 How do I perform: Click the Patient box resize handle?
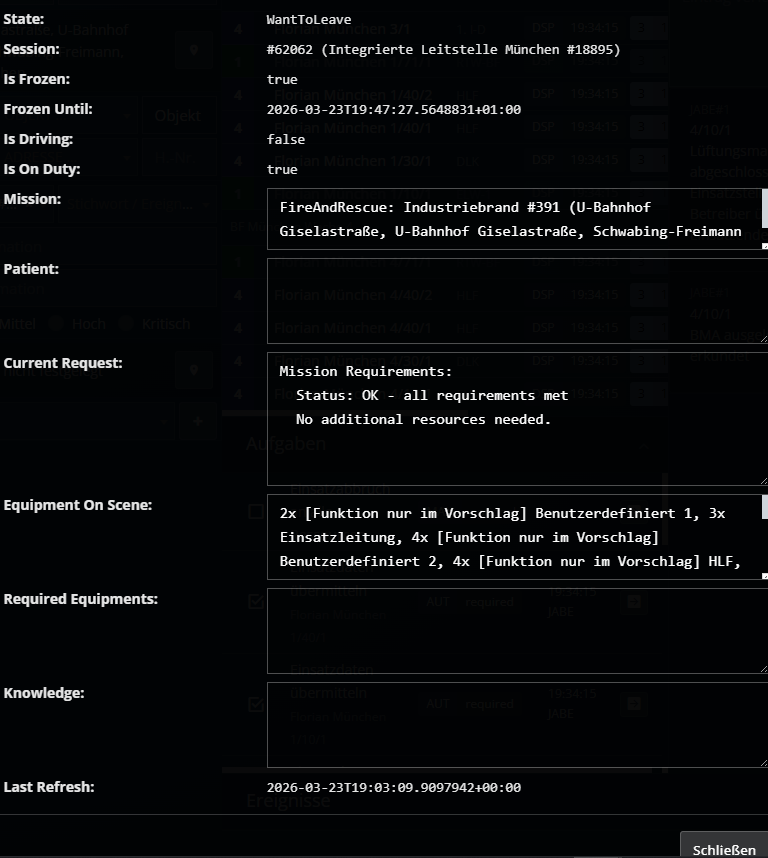(763, 339)
